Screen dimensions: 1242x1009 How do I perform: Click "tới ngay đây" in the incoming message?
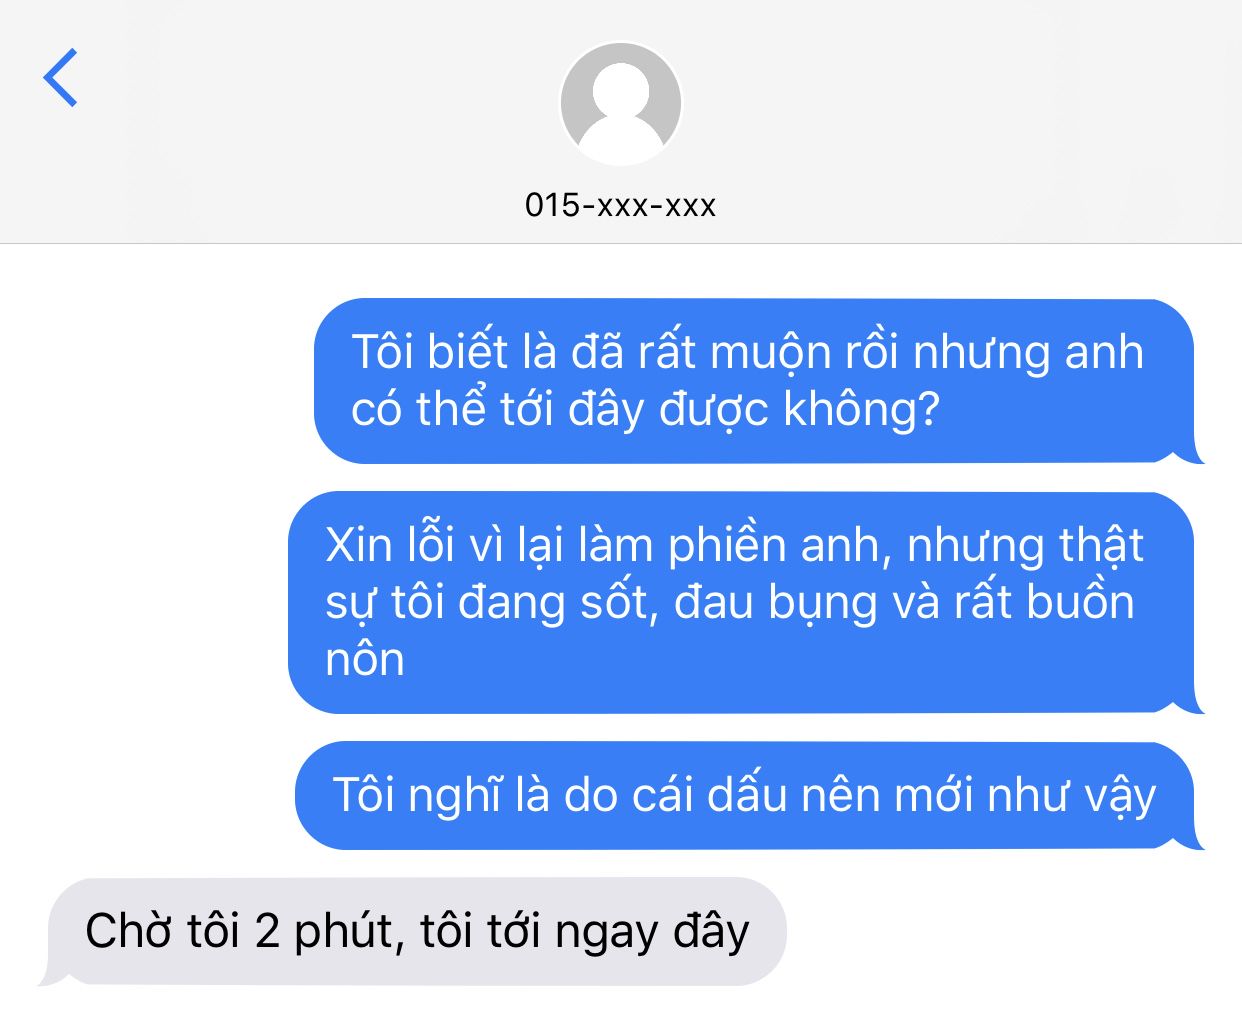pos(619,932)
